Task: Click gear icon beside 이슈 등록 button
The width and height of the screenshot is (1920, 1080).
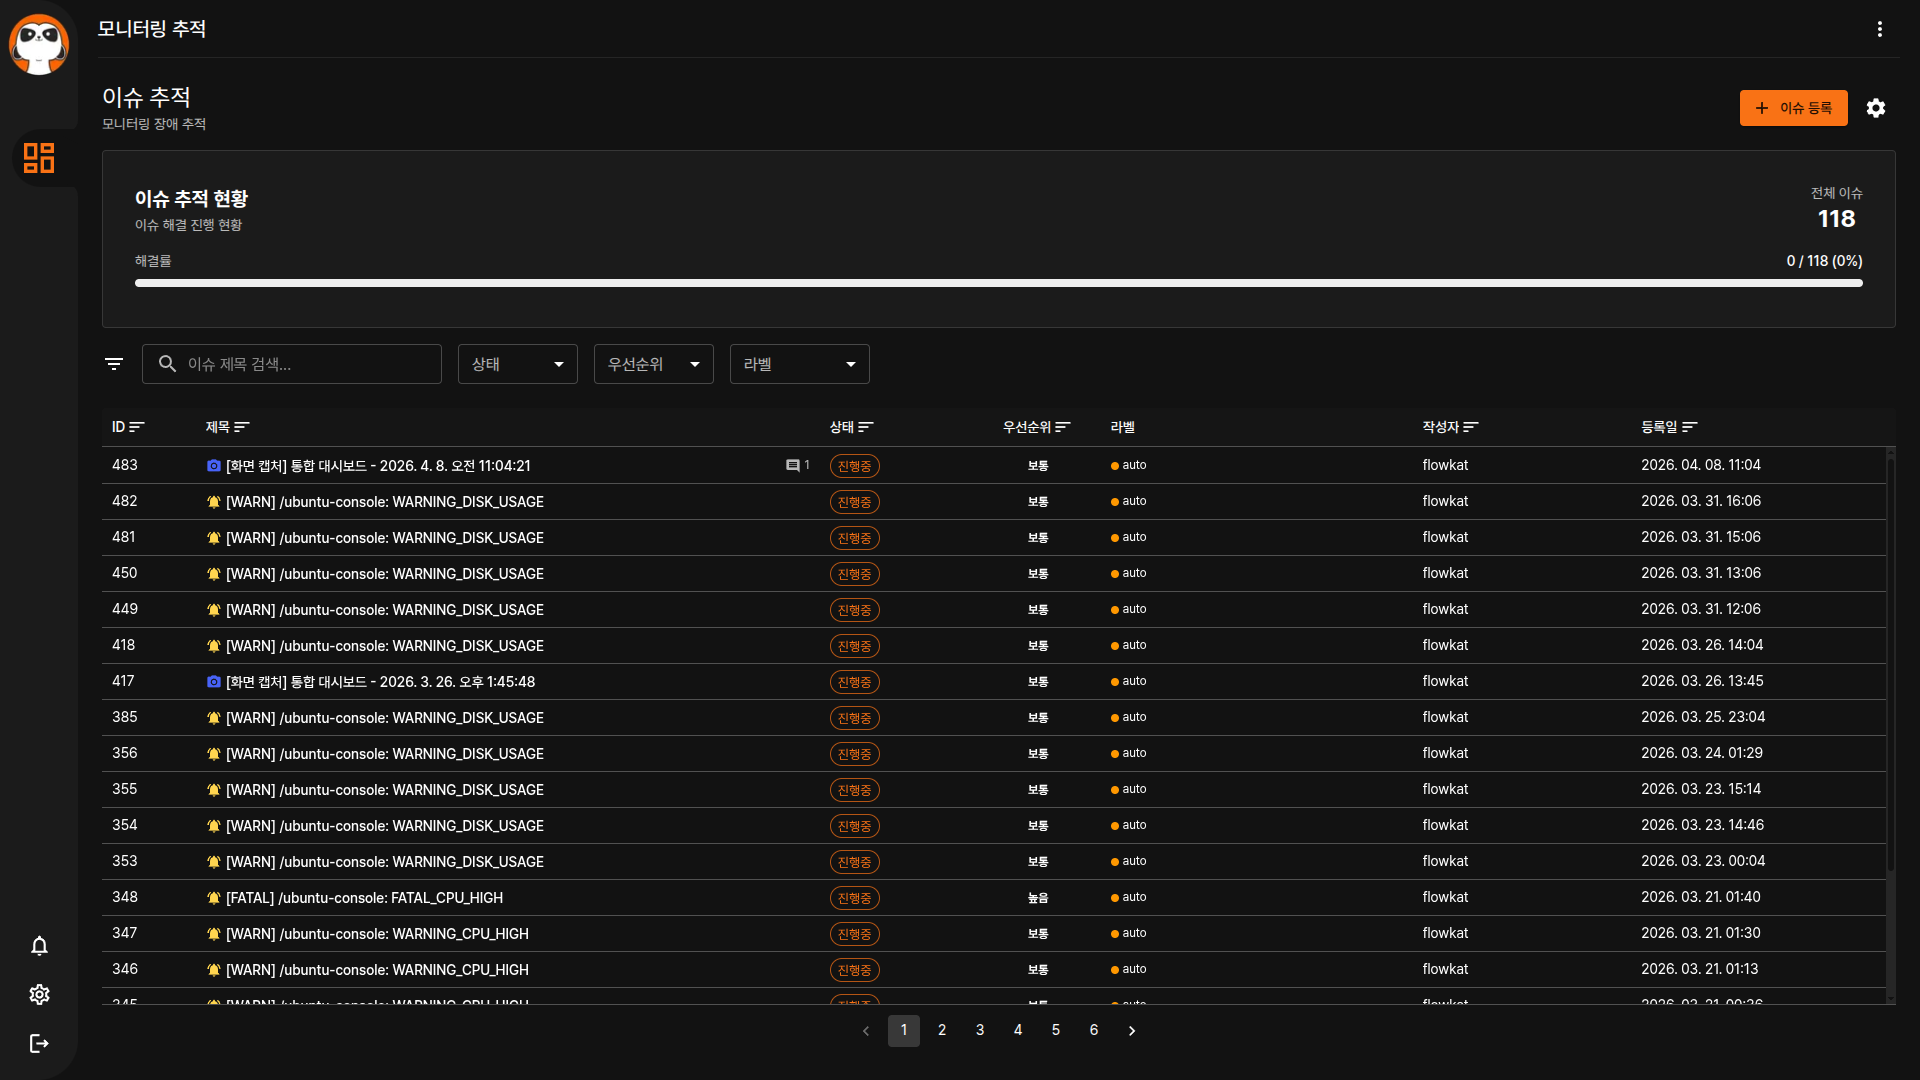Action: coord(1876,108)
